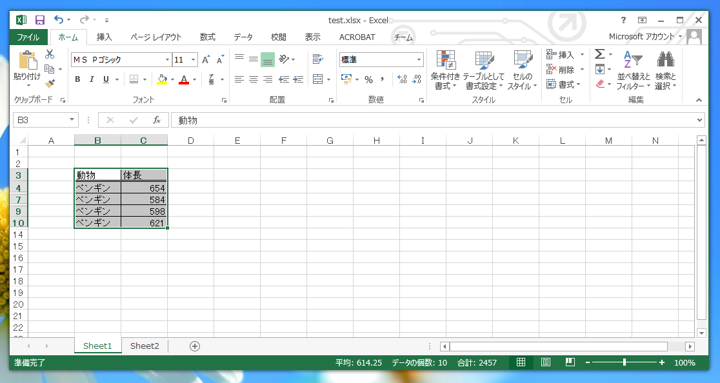Open number format 標準 dropdown
The width and height of the screenshot is (720, 383).
tap(418, 60)
